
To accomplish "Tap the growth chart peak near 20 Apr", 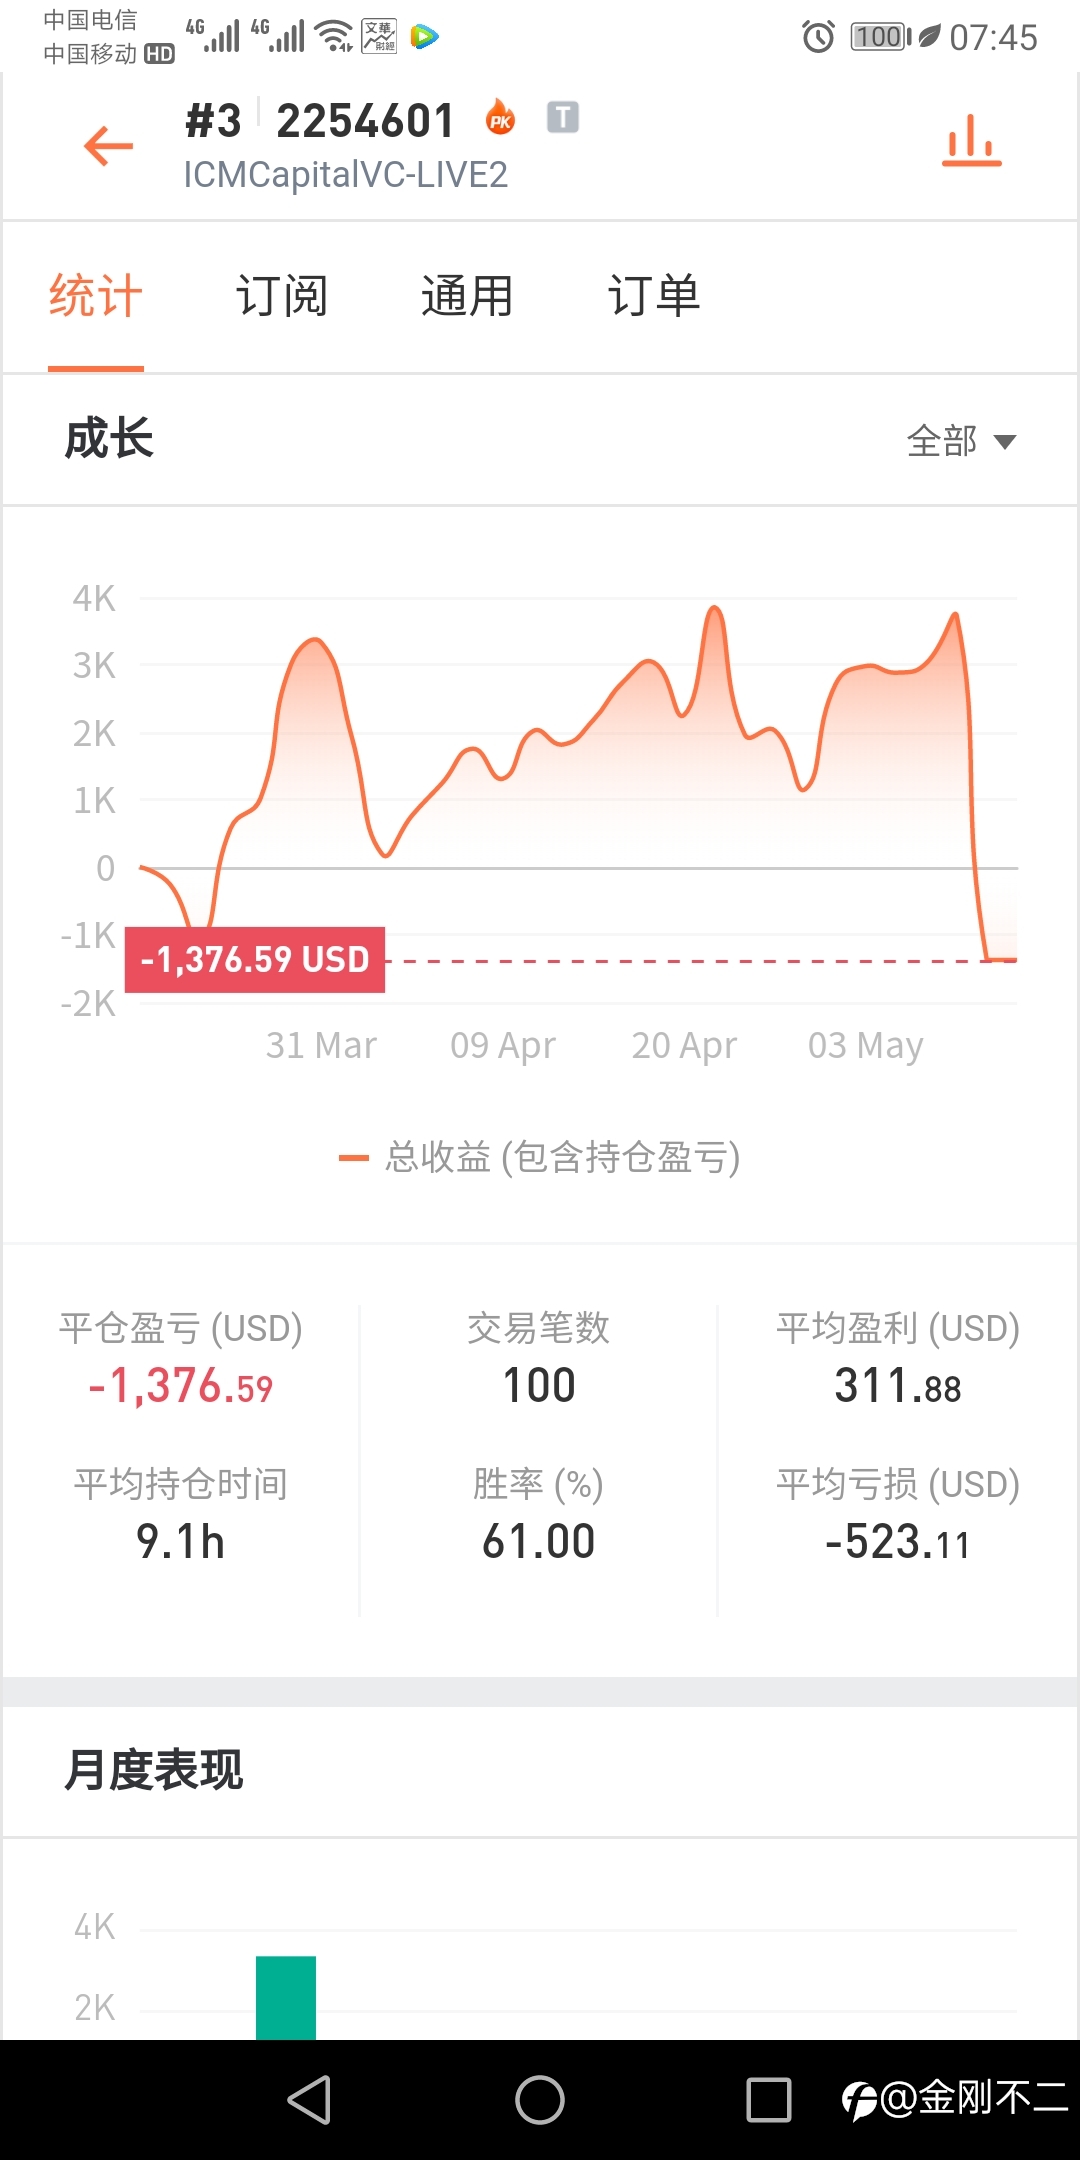I will point(714,609).
